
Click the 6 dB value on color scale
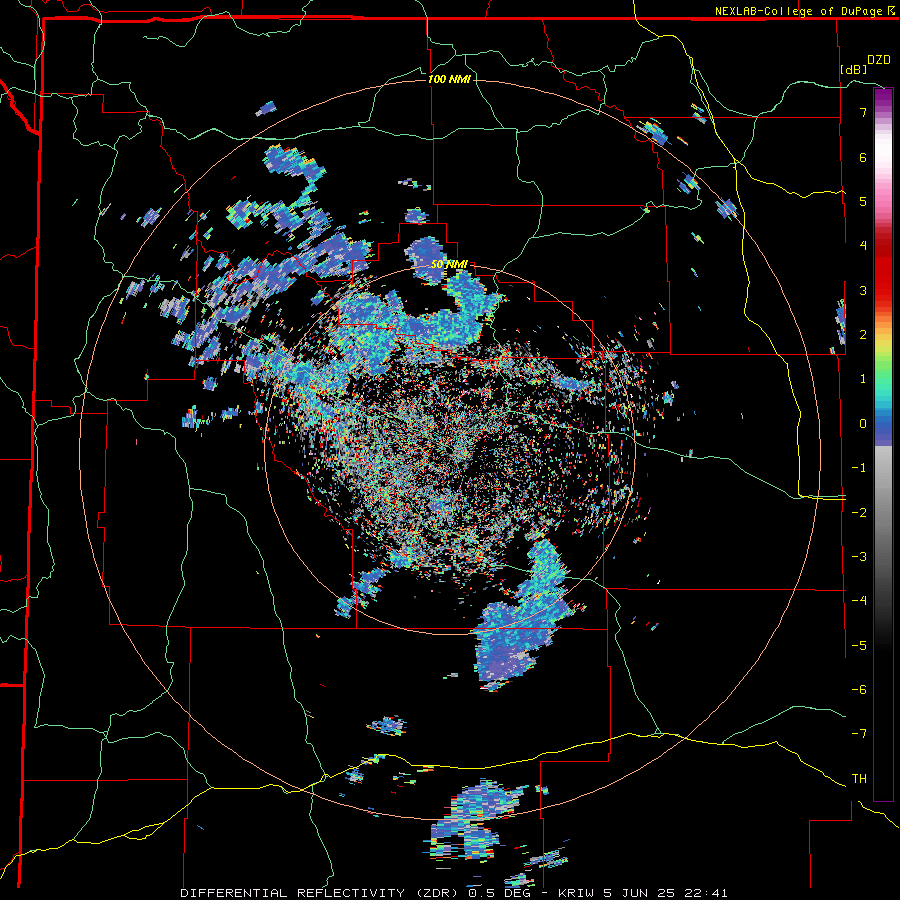pos(863,157)
